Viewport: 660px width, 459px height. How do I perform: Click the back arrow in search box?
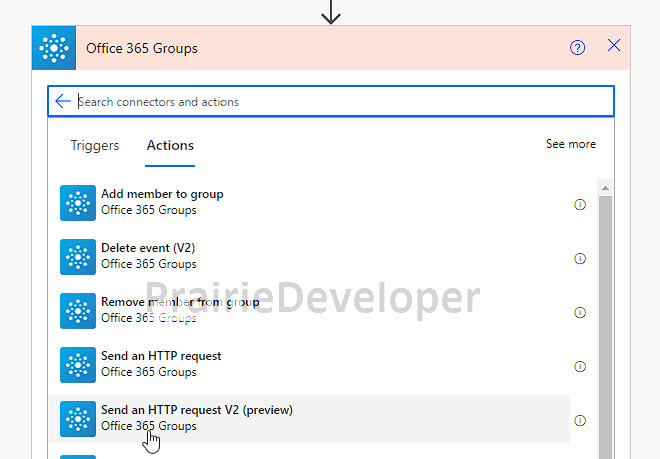click(x=63, y=101)
